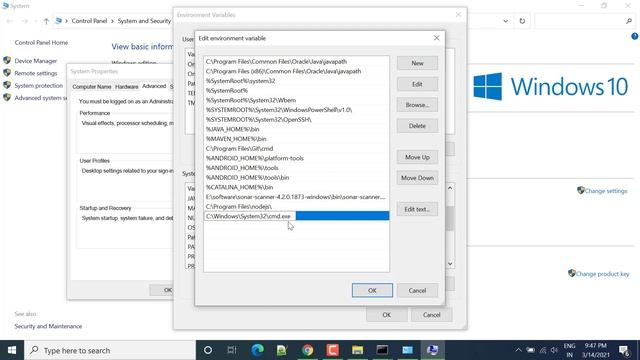Close the Edit environment variable dialog
This screenshot has width=640, height=360.
click(436, 38)
